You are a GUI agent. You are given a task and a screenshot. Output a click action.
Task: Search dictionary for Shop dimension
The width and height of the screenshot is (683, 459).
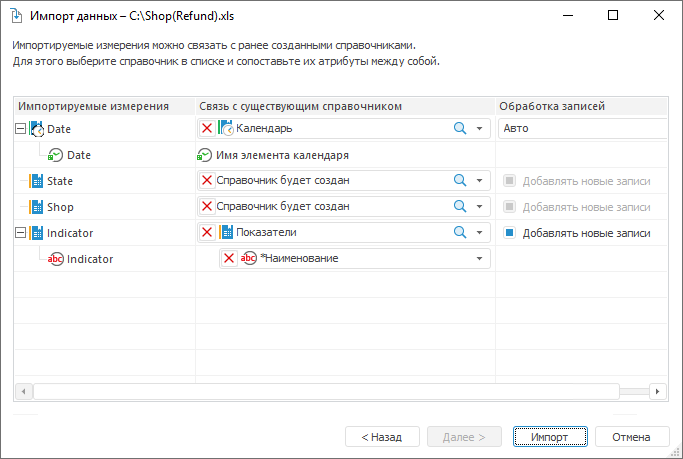[460, 206]
